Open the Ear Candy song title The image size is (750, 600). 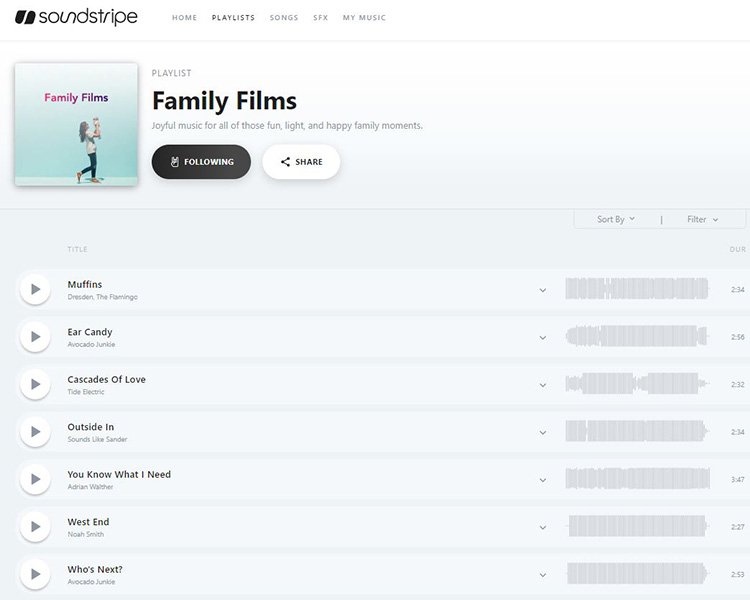tap(90, 332)
